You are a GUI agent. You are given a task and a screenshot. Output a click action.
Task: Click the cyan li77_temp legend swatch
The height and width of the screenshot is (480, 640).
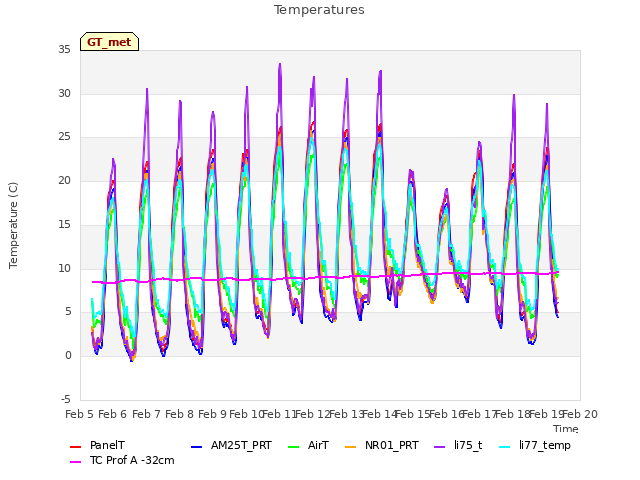(x=505, y=447)
